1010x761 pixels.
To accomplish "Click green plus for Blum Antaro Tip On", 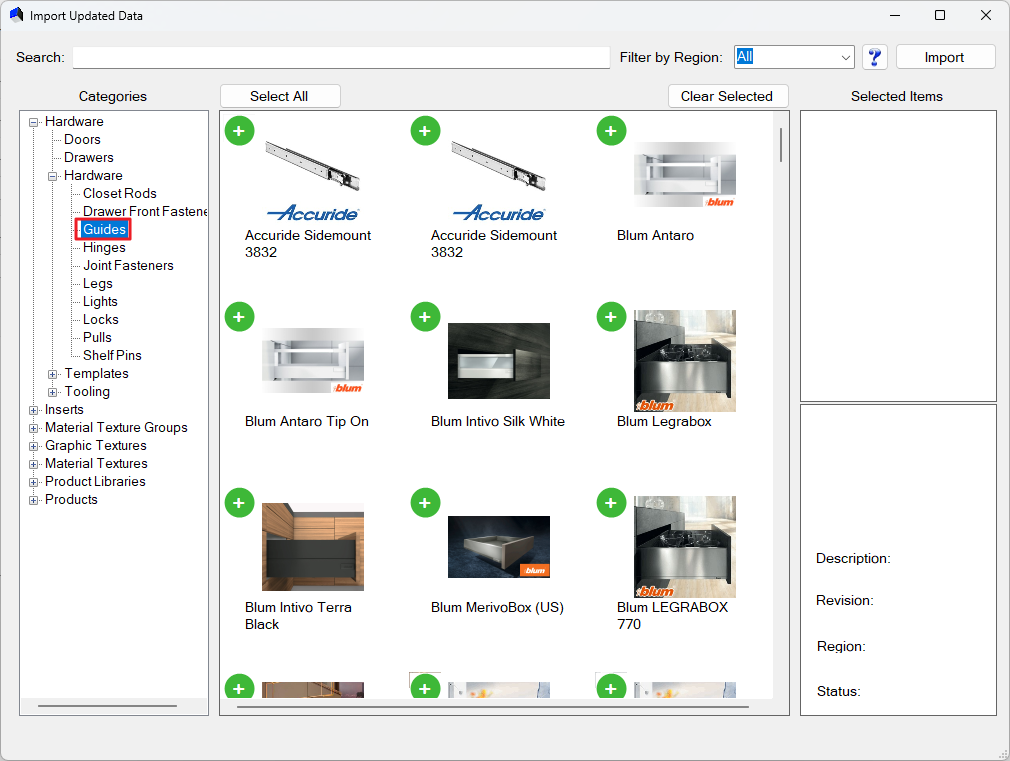I will point(239,317).
